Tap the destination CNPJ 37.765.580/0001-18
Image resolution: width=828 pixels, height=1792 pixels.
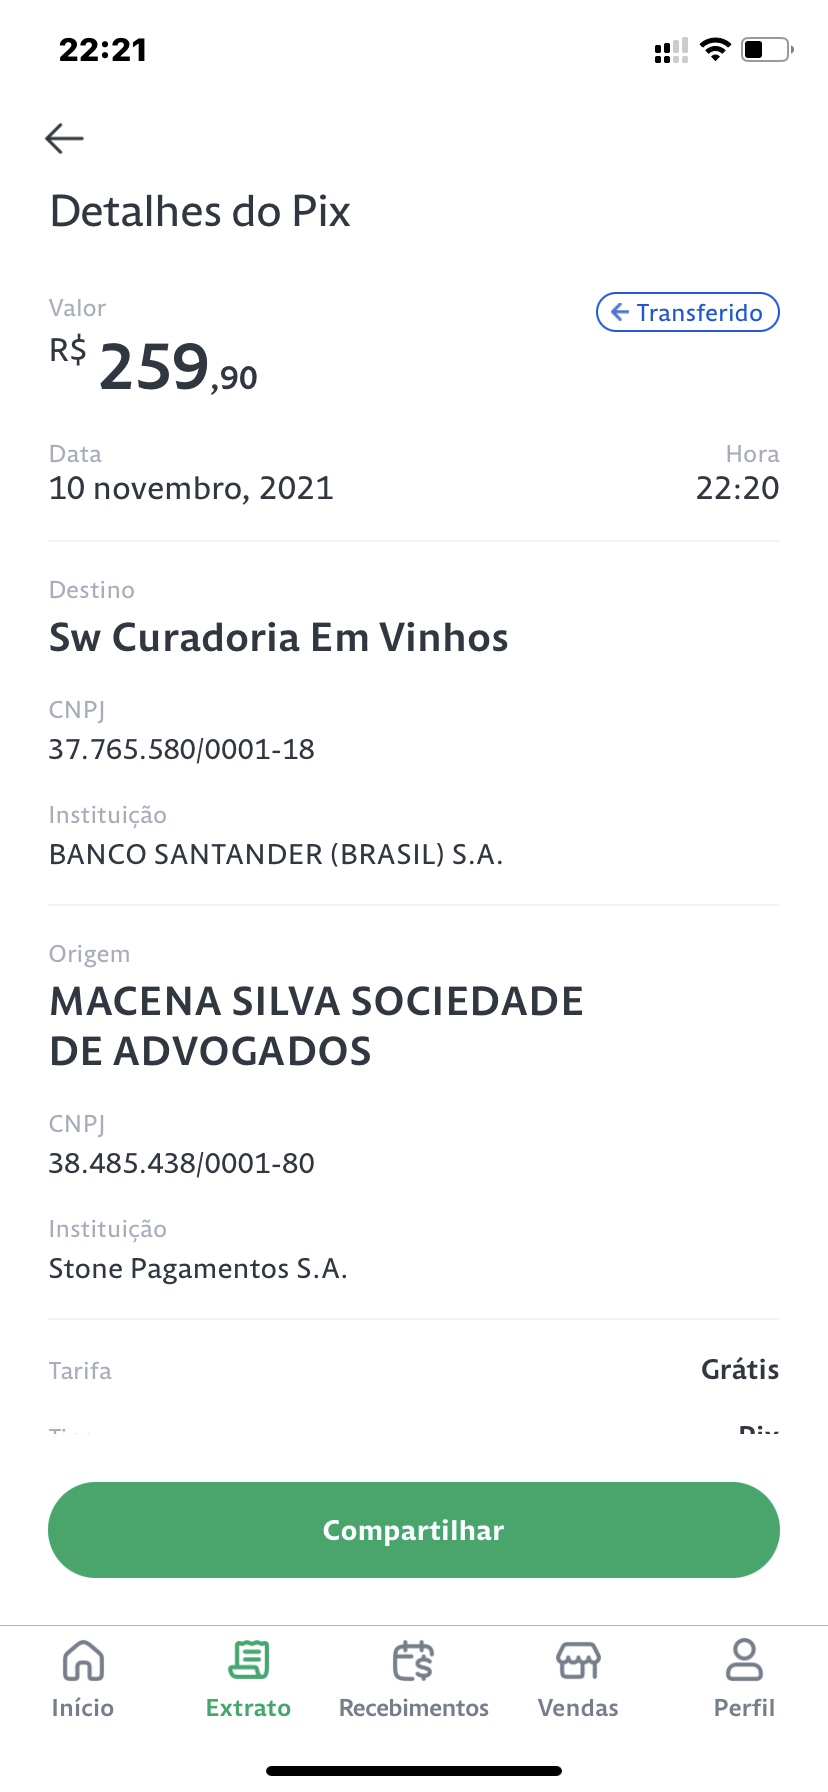(182, 749)
